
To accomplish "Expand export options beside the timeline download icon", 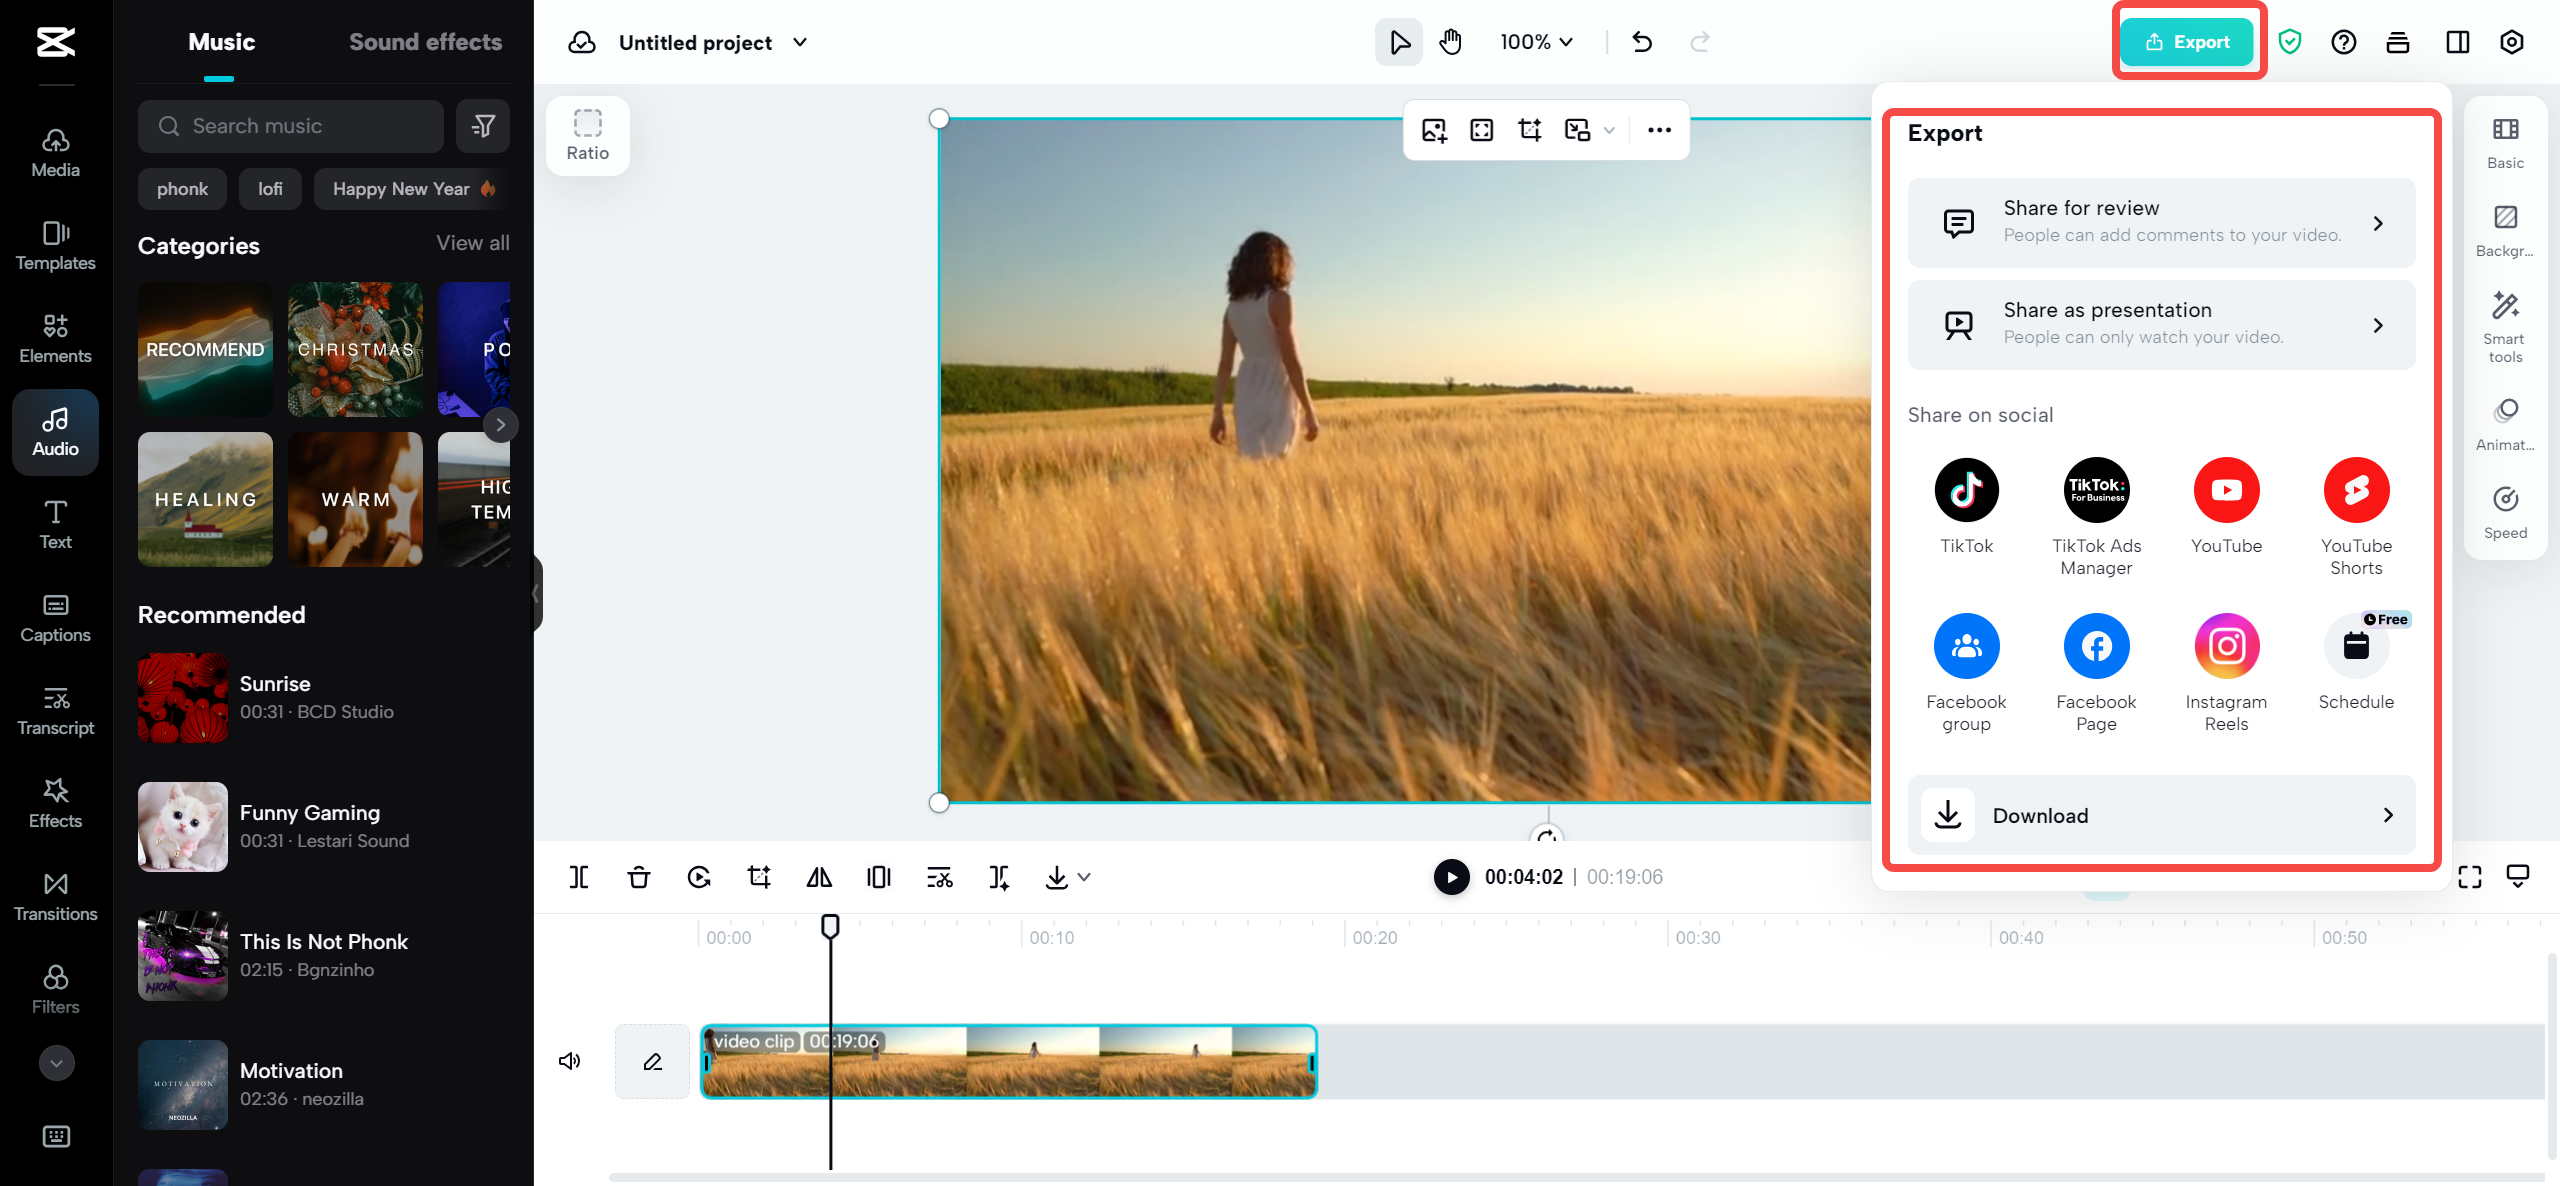I will coord(1084,877).
